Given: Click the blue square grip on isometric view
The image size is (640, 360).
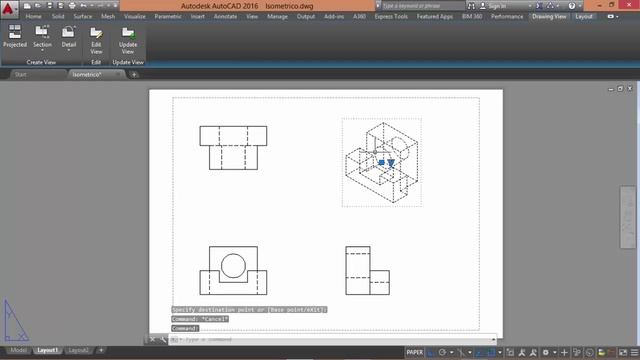Looking at the screenshot, I should click(382, 162).
